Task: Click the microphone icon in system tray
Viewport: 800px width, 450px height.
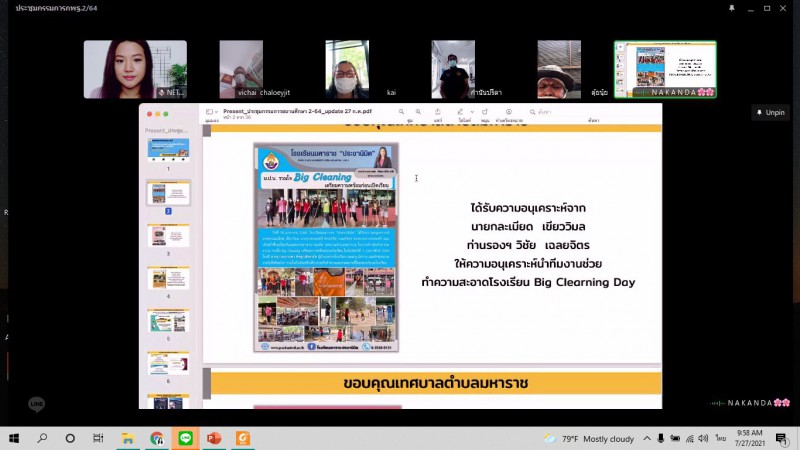Action: 659,438
